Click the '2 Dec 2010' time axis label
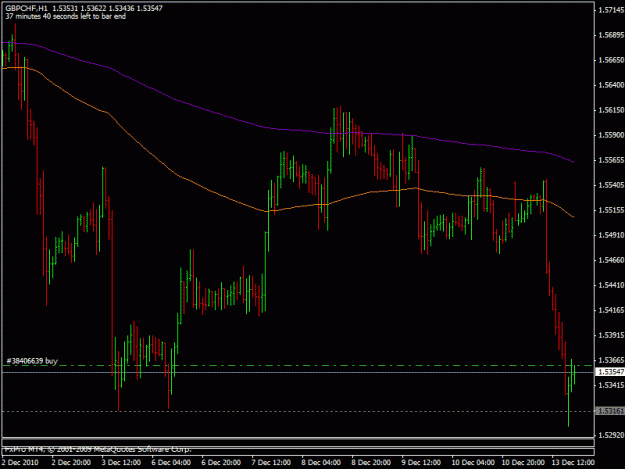This screenshot has height=469, width=625. click(20, 463)
